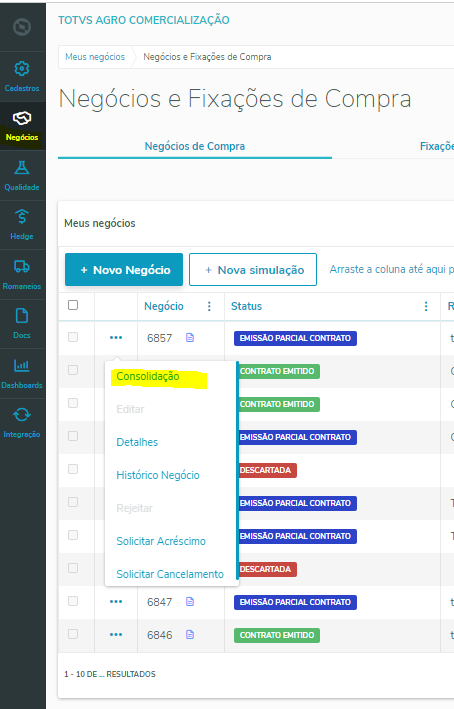454x709 pixels.
Task: Toggle the select-all header checkbox
Action: point(73,305)
